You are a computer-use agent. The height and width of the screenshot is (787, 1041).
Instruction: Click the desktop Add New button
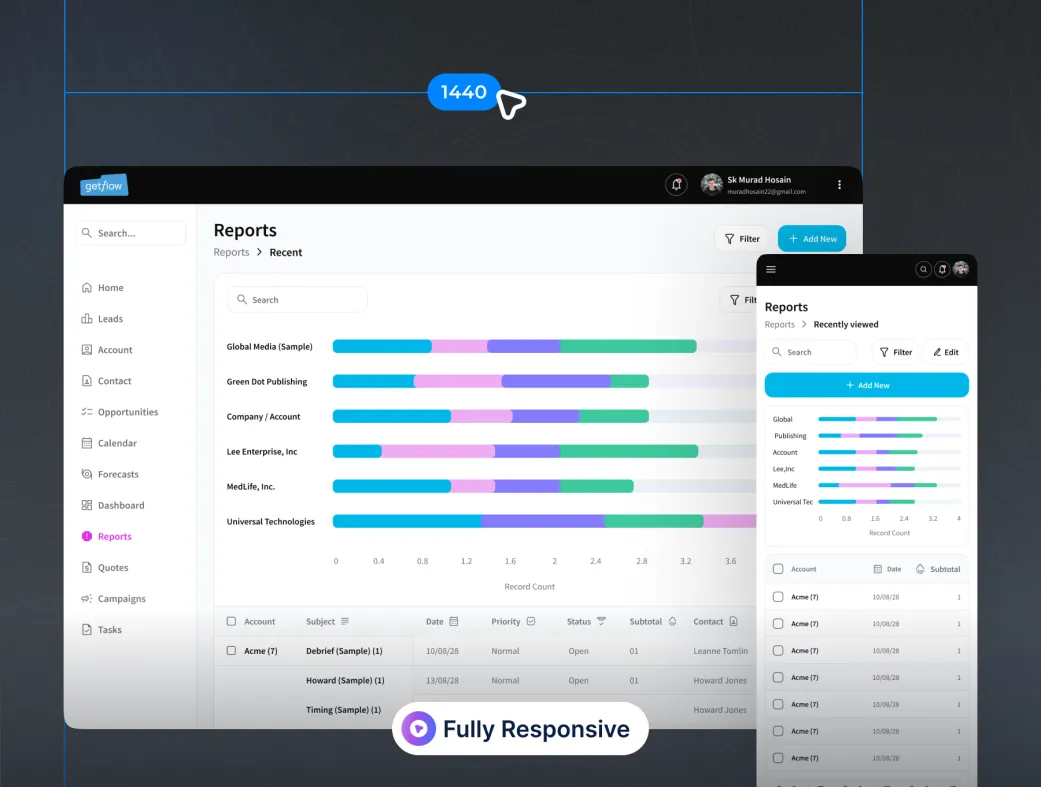click(x=812, y=239)
